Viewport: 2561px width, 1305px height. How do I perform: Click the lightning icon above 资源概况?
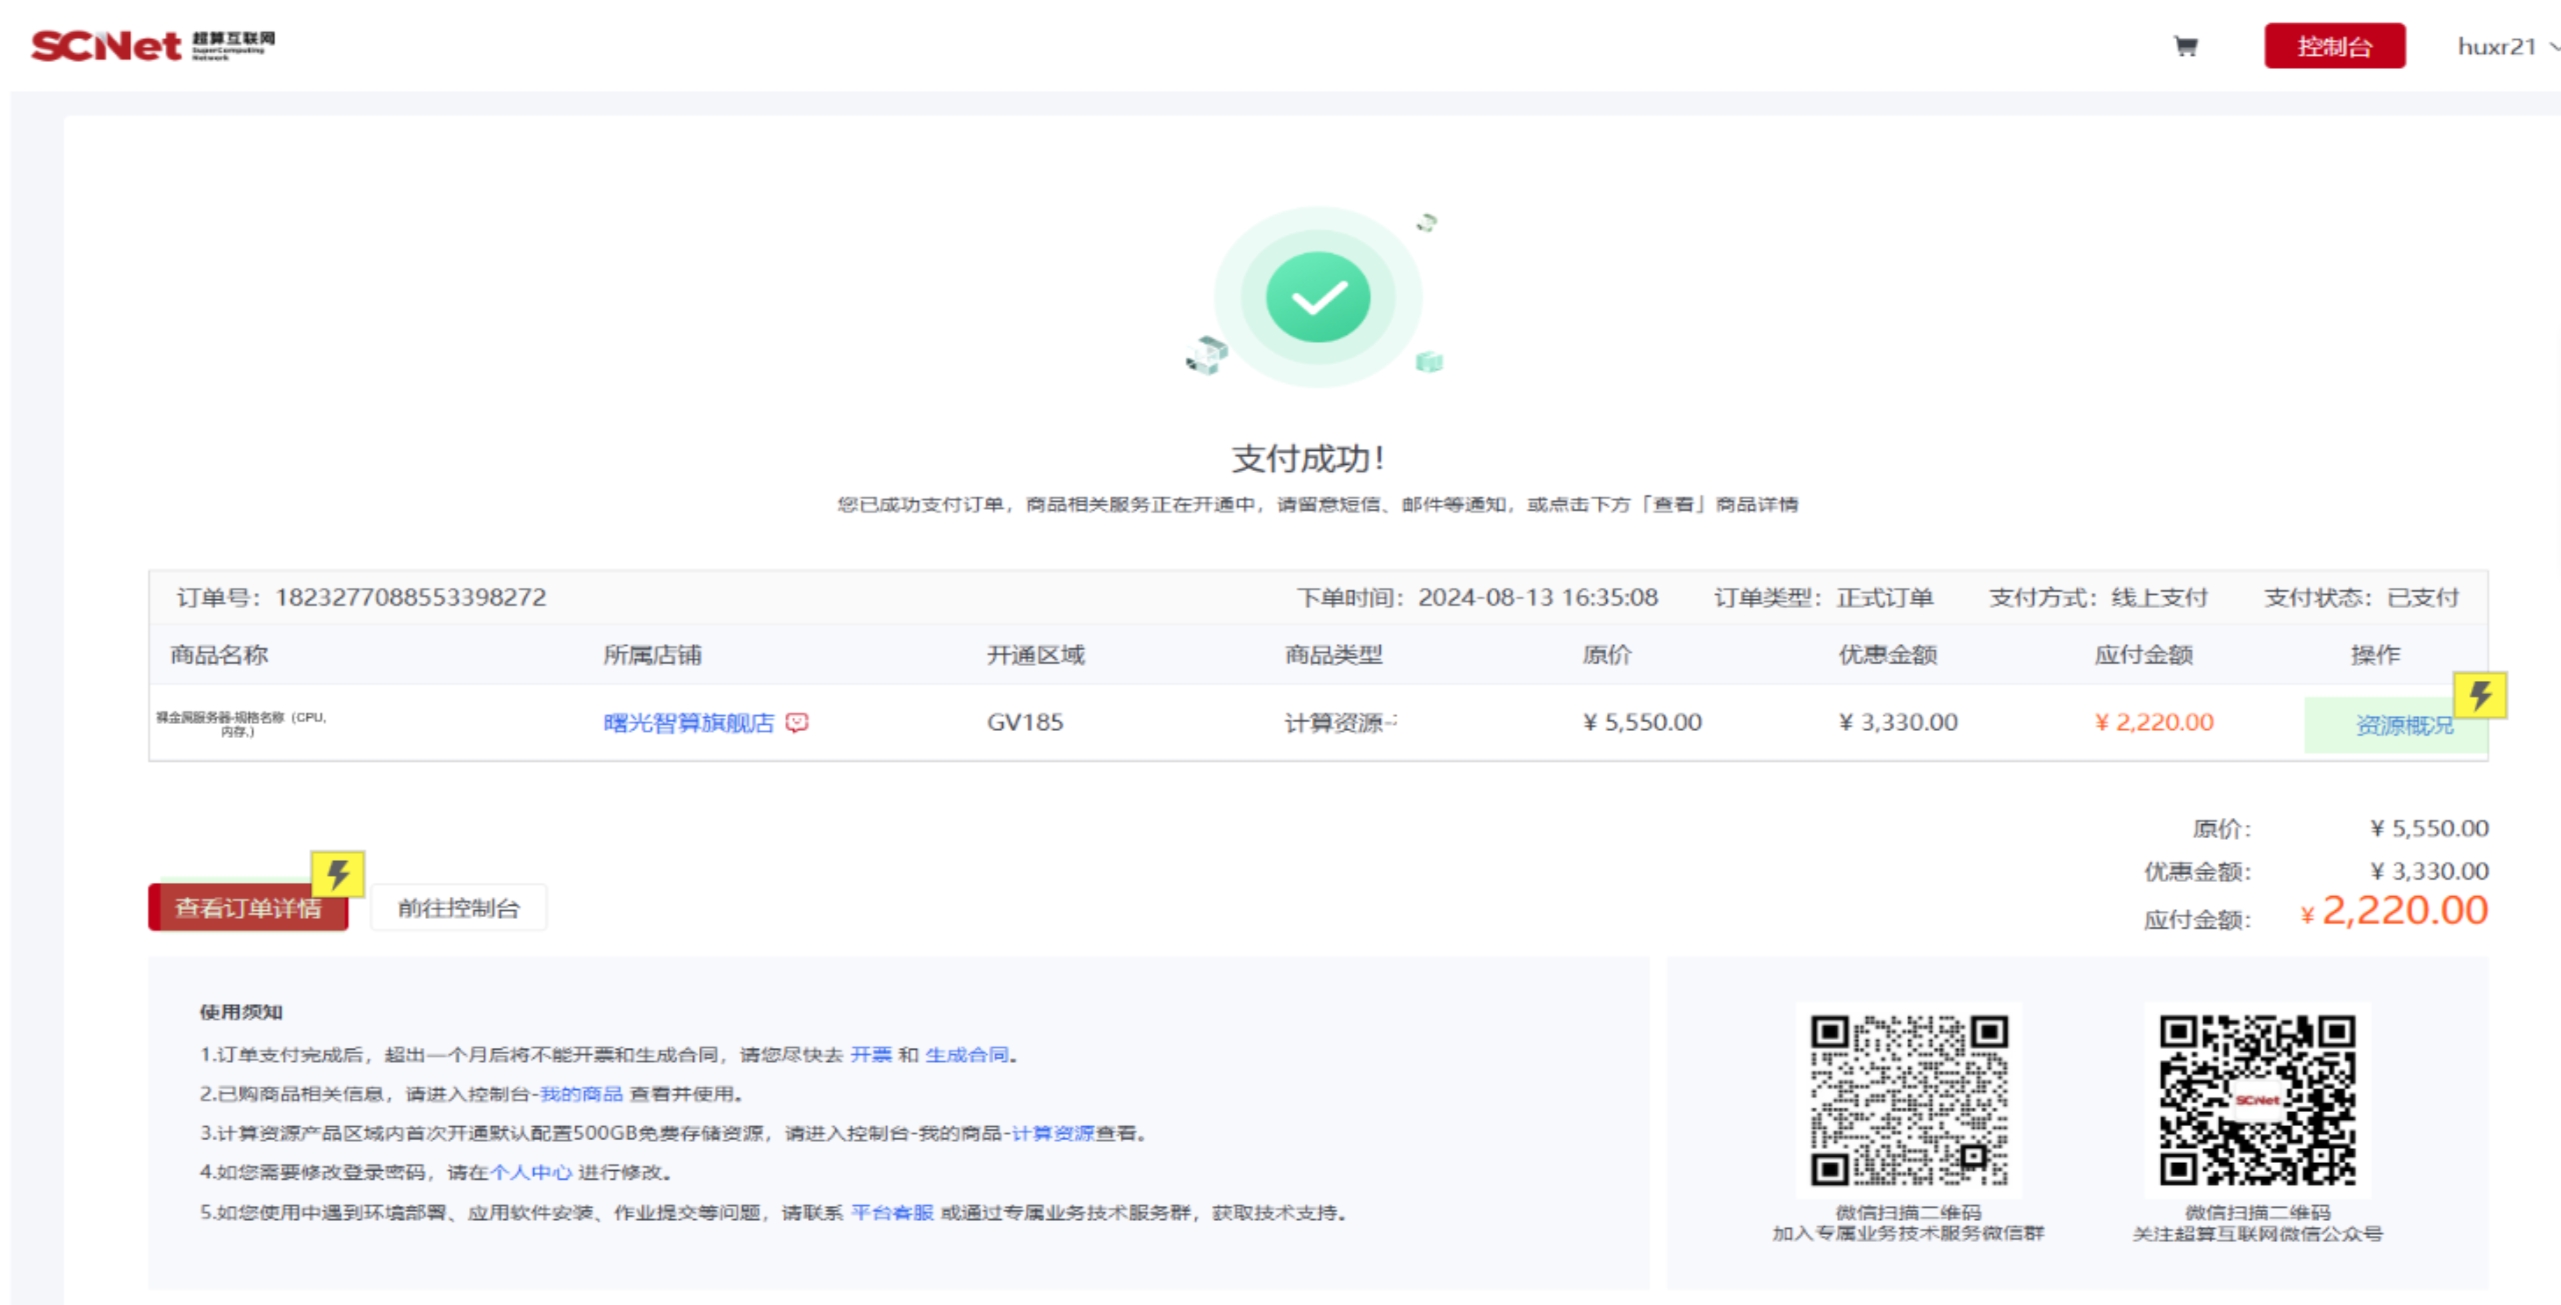(2478, 695)
